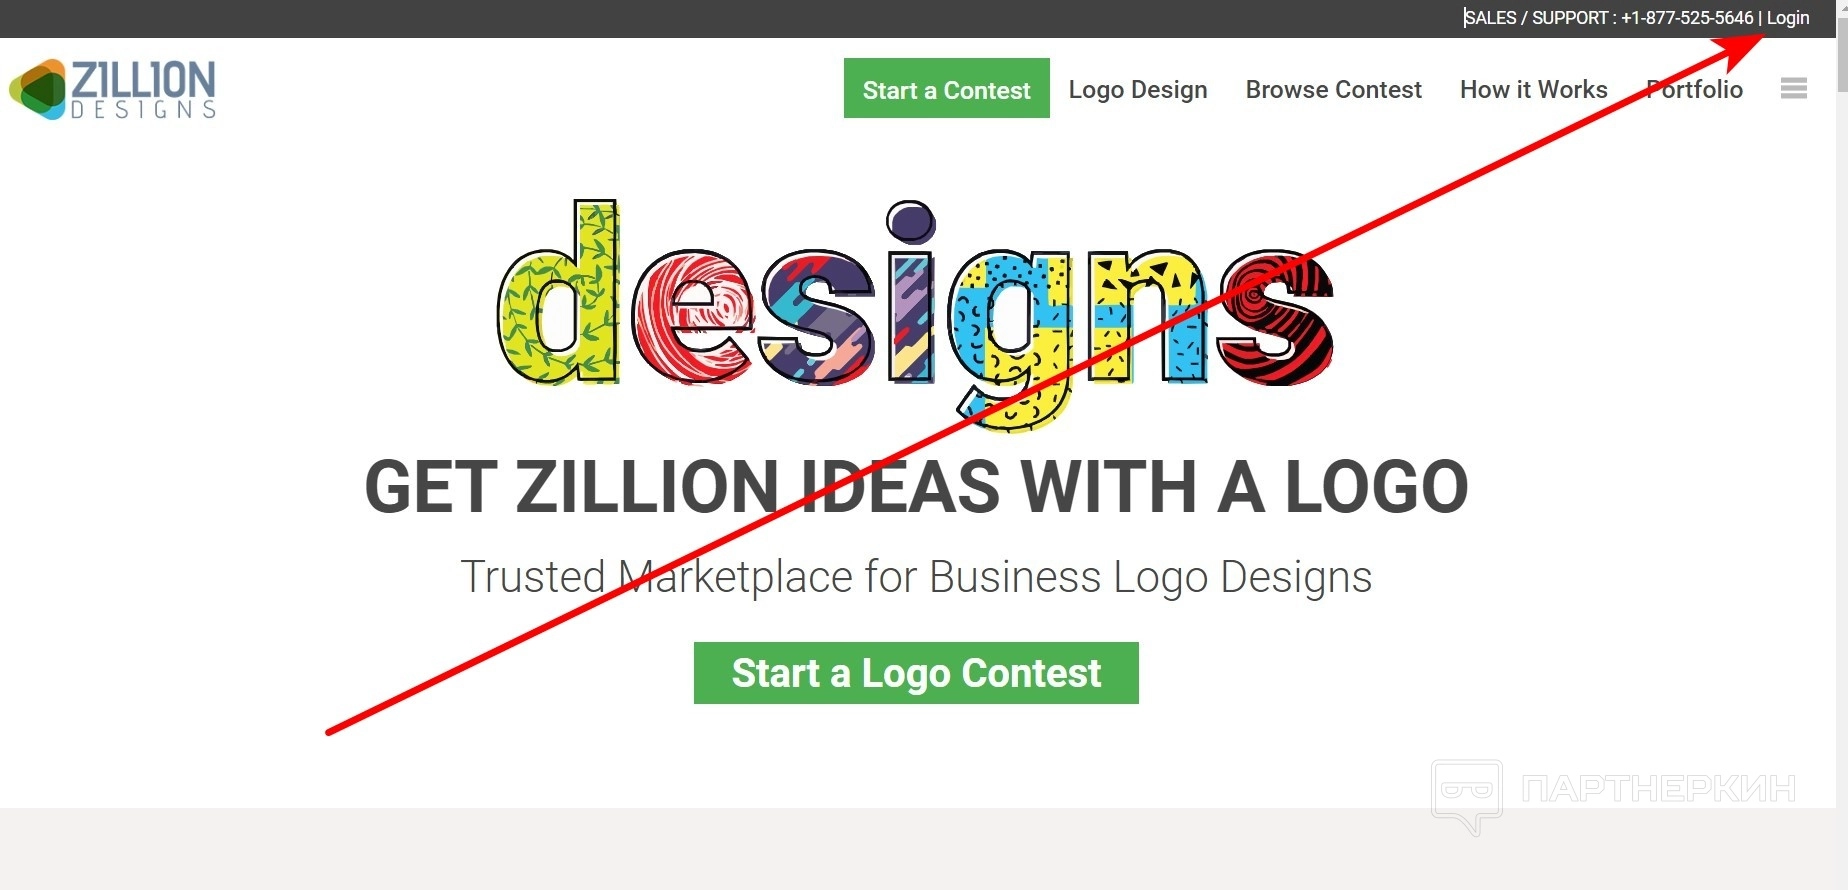Click the Start a Contest button
Viewport: 1848px width, 890px height.
click(x=946, y=88)
